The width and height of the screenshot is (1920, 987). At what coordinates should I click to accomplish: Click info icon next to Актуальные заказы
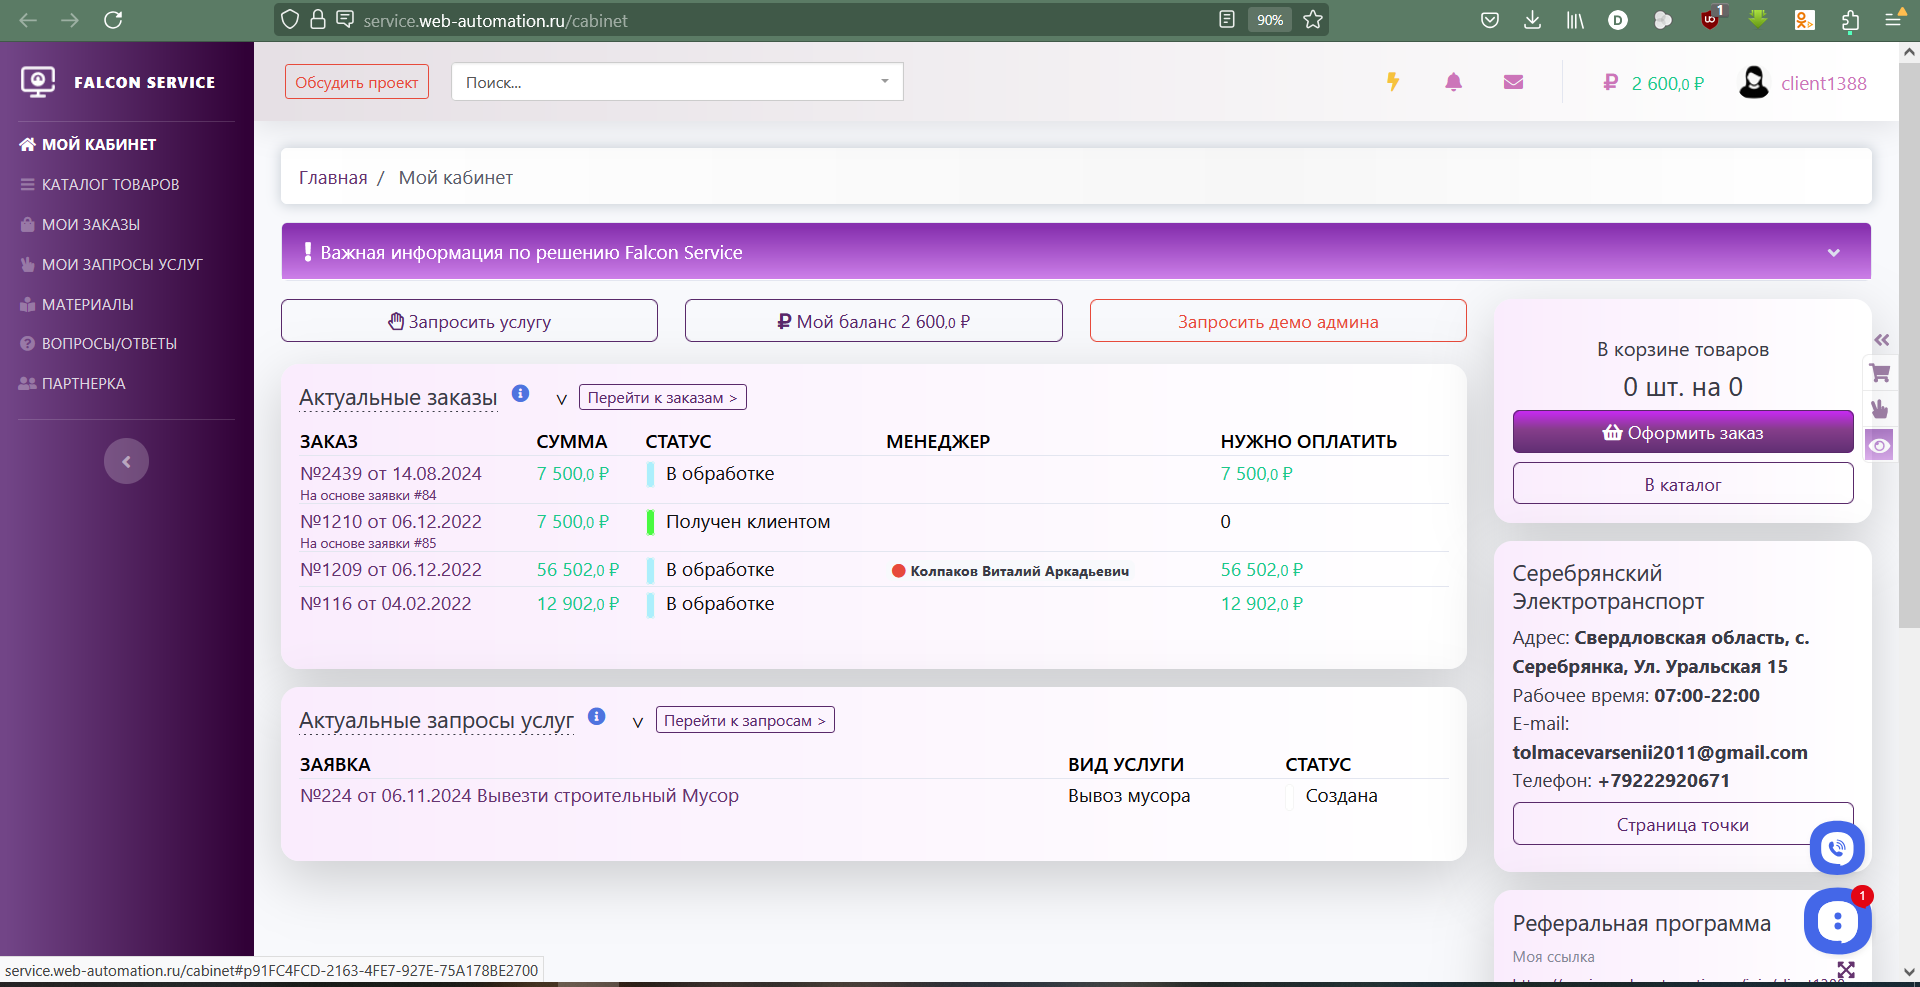[x=520, y=393]
